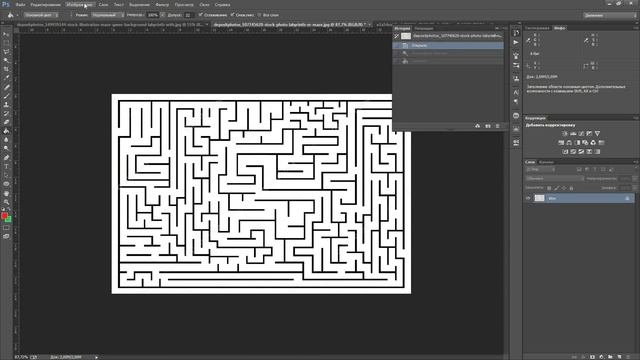Add Hue/Saturation adjustment layer

coord(561,142)
